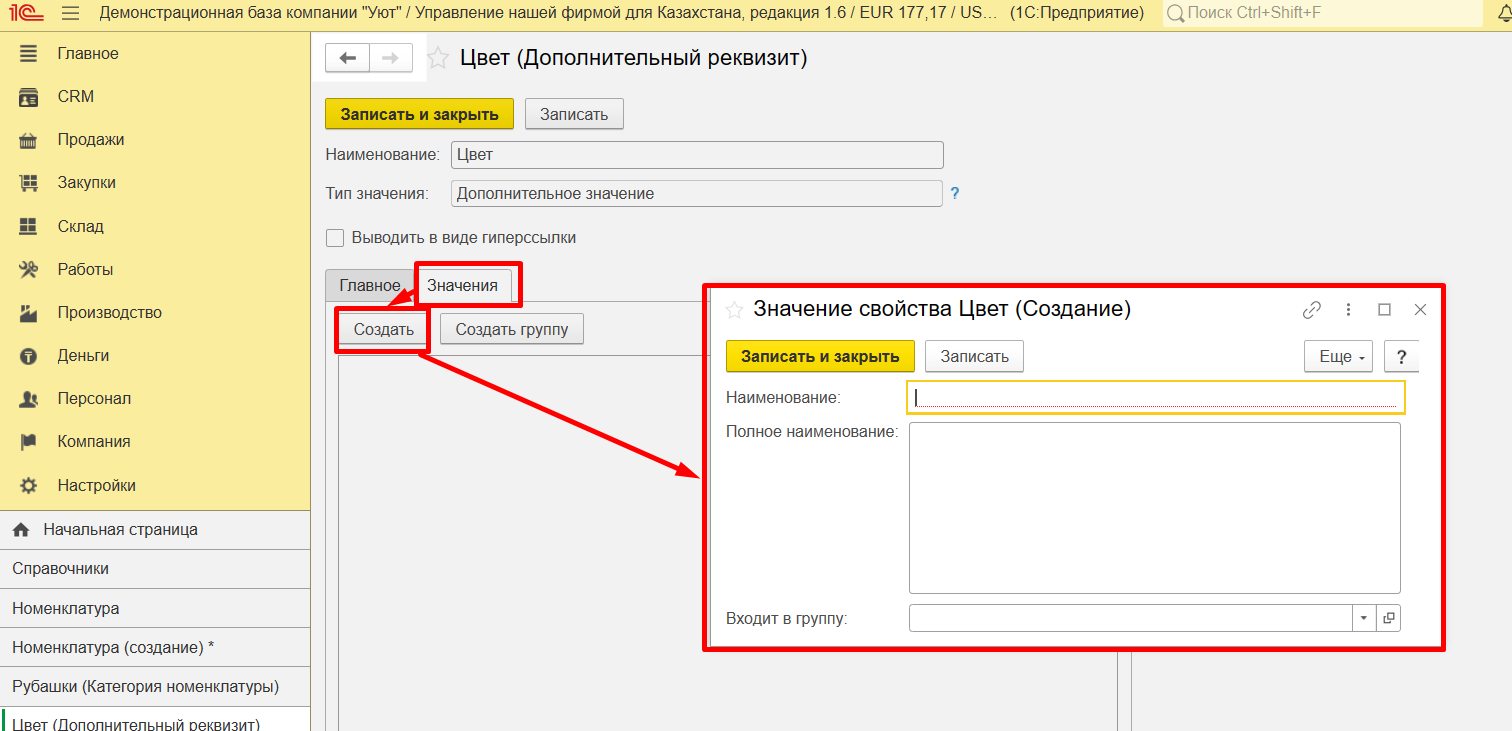
Task: Switch to the Главное tab
Action: 369,285
